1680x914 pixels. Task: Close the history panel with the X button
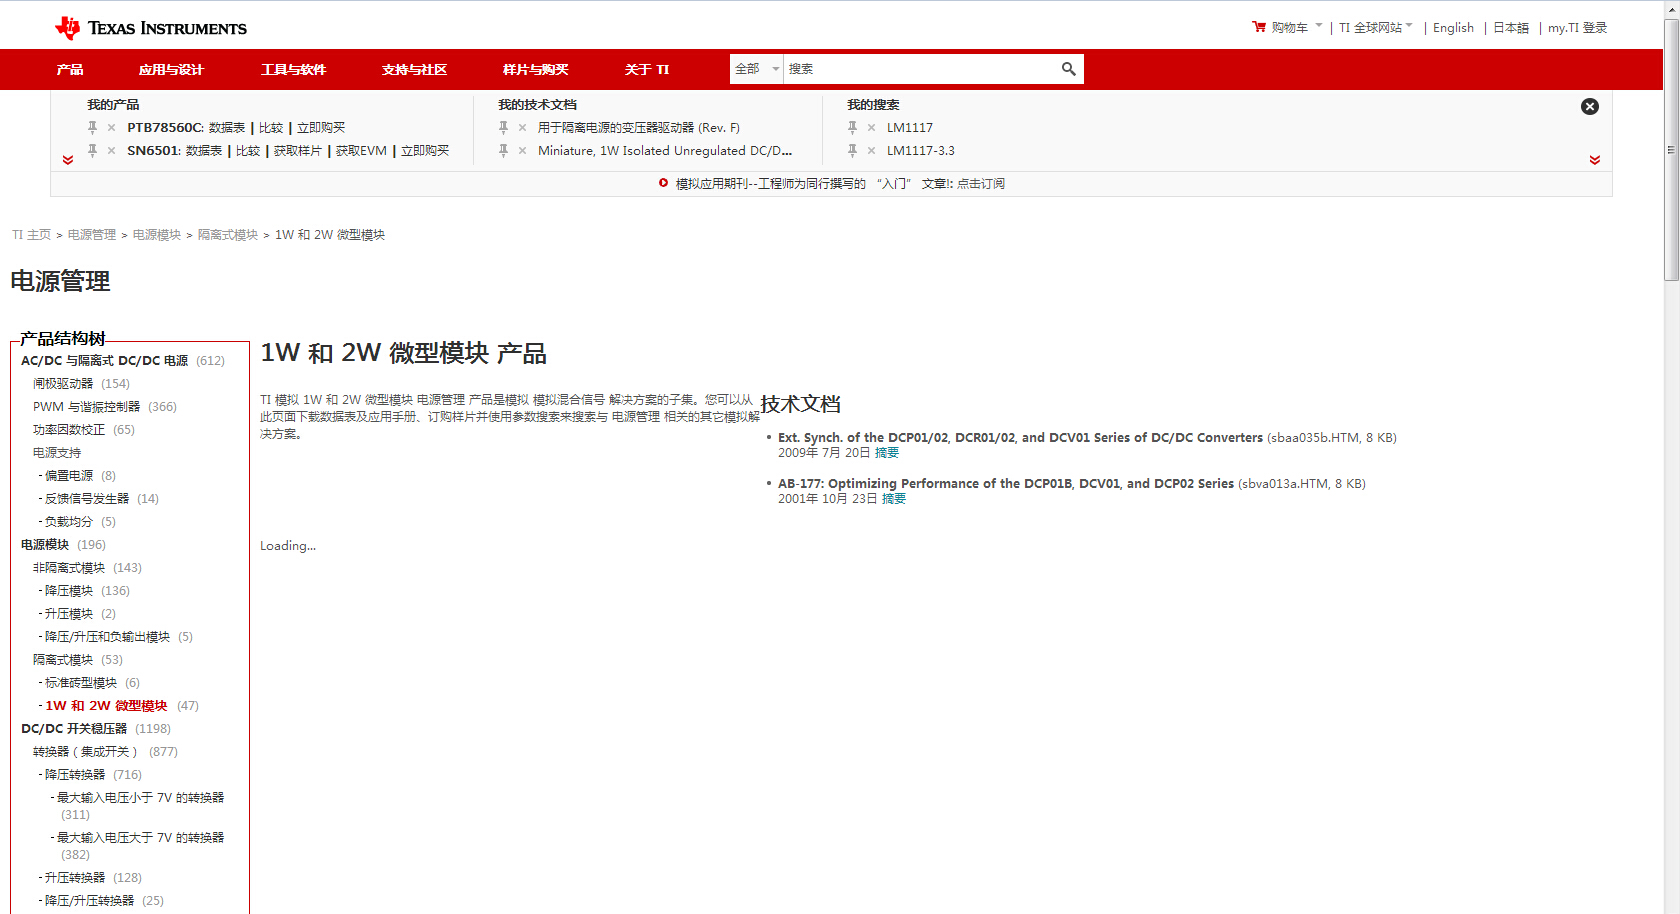[x=1590, y=107]
